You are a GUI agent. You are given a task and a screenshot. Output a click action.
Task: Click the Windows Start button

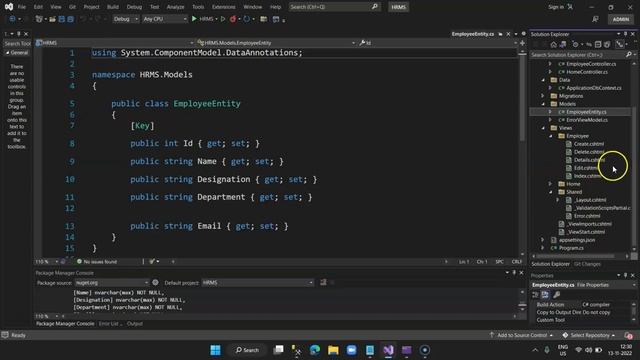click(215, 350)
